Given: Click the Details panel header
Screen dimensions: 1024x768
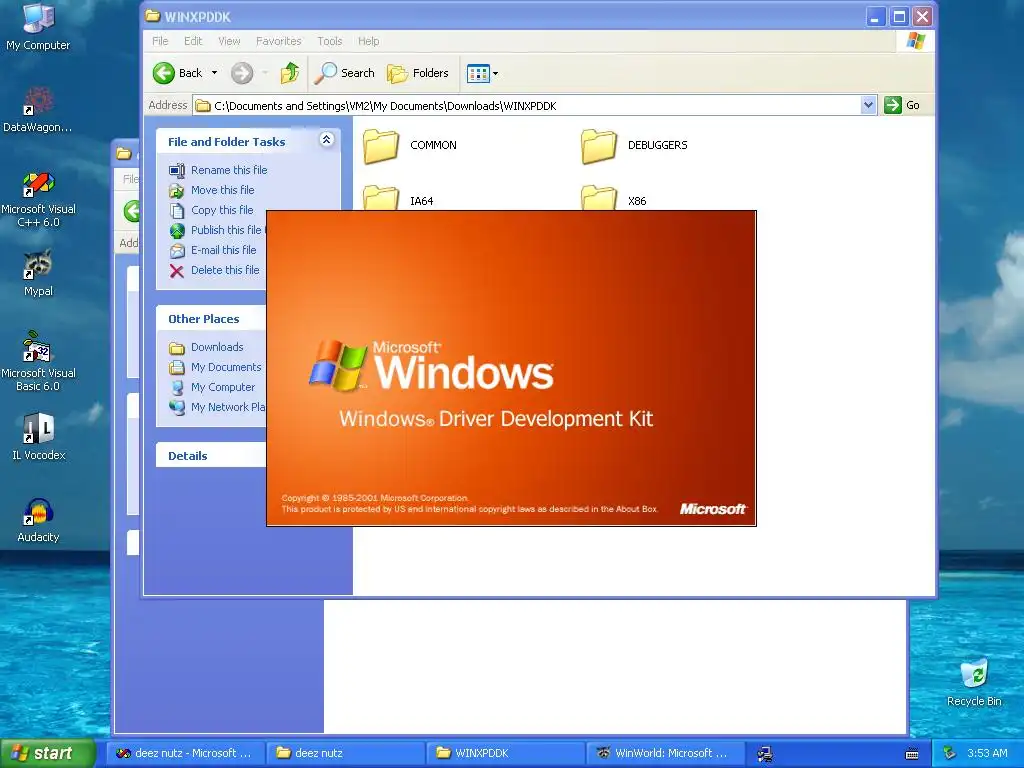Looking at the screenshot, I should point(211,456).
